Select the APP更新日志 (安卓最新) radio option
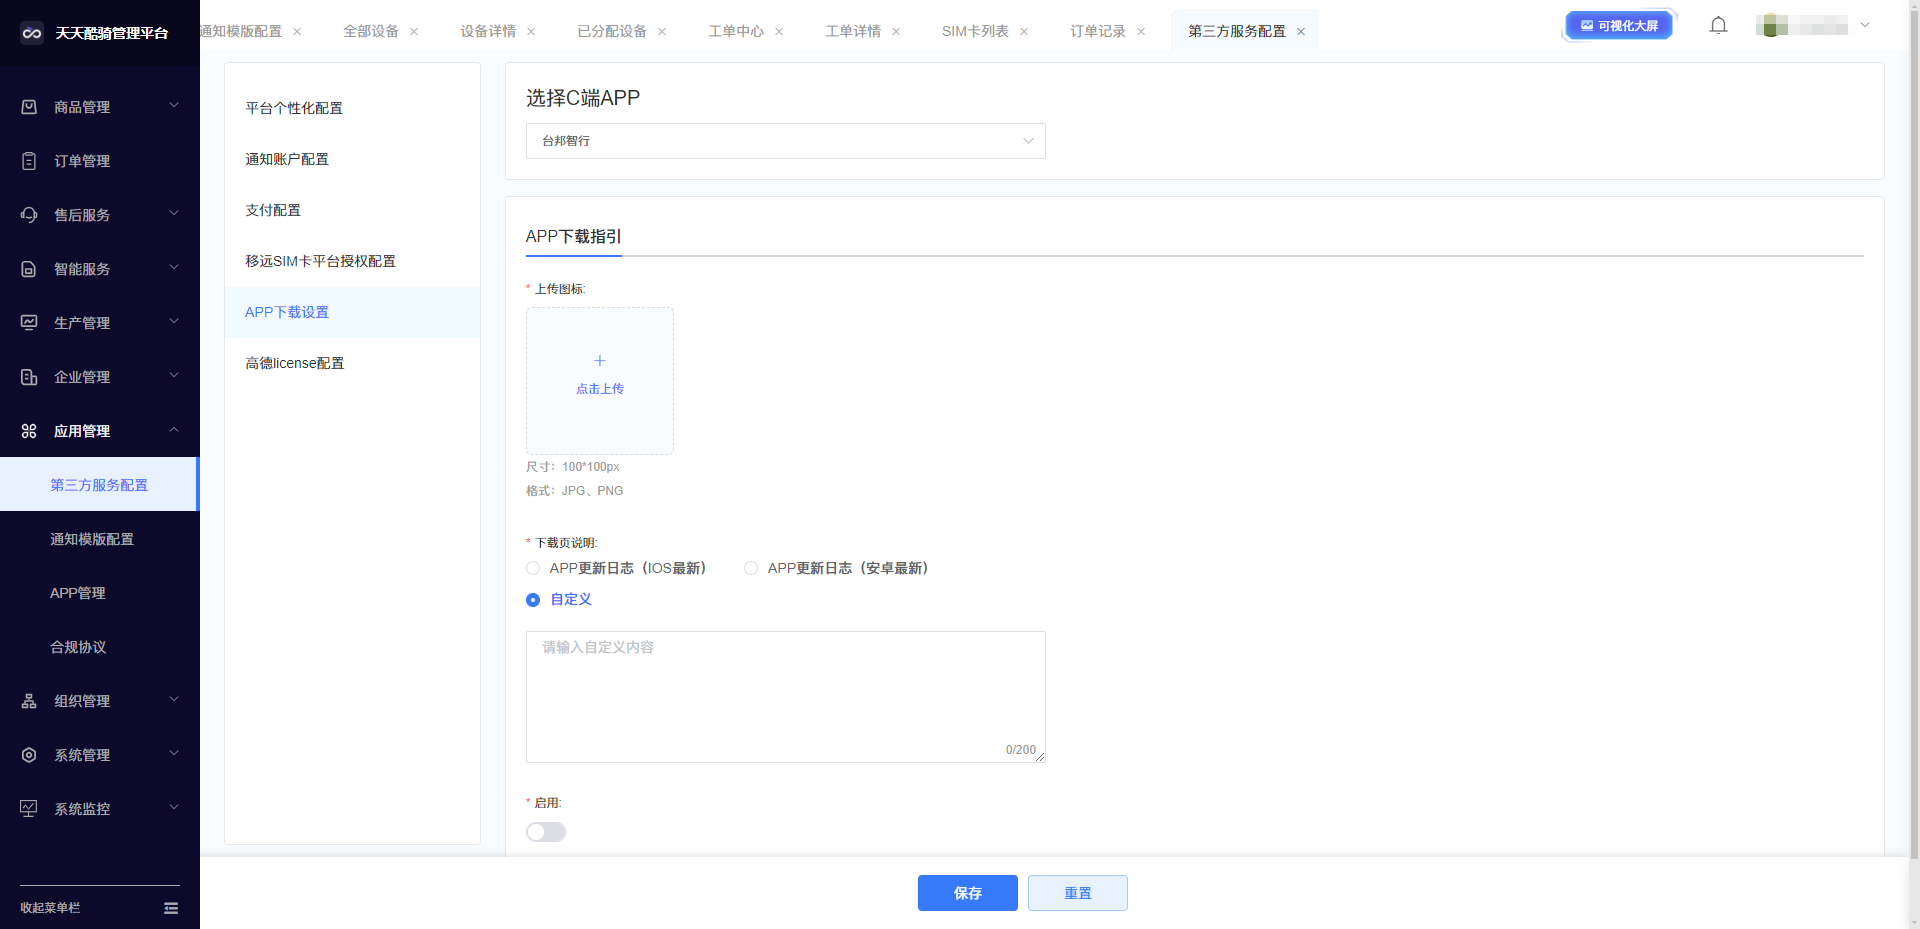 [751, 568]
